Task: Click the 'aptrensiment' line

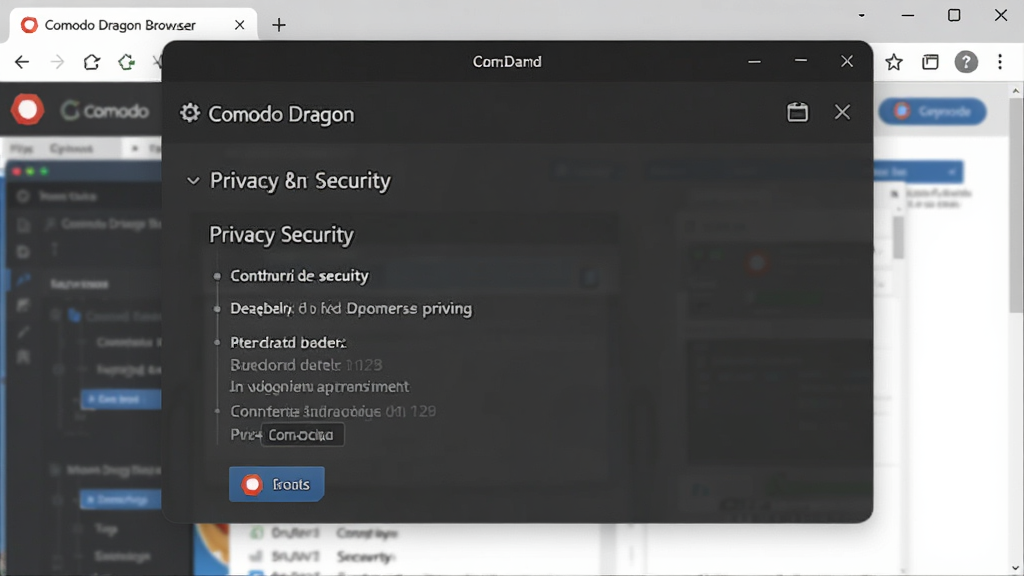Action: tap(319, 387)
